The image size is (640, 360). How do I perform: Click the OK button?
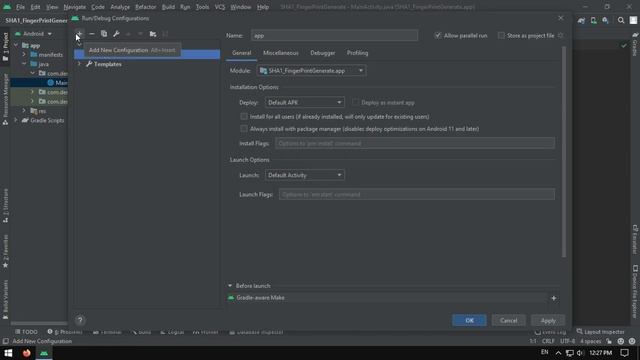point(469,320)
